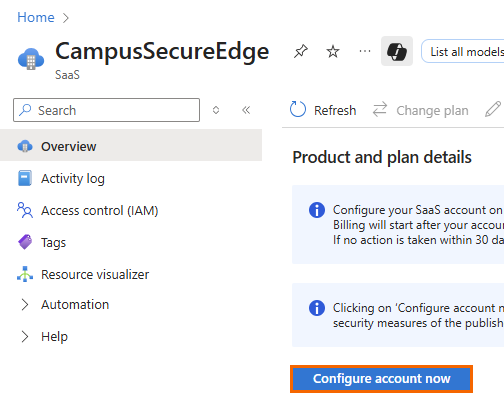
Task: Click the pencil edit icon in toolbar
Action: [493, 109]
